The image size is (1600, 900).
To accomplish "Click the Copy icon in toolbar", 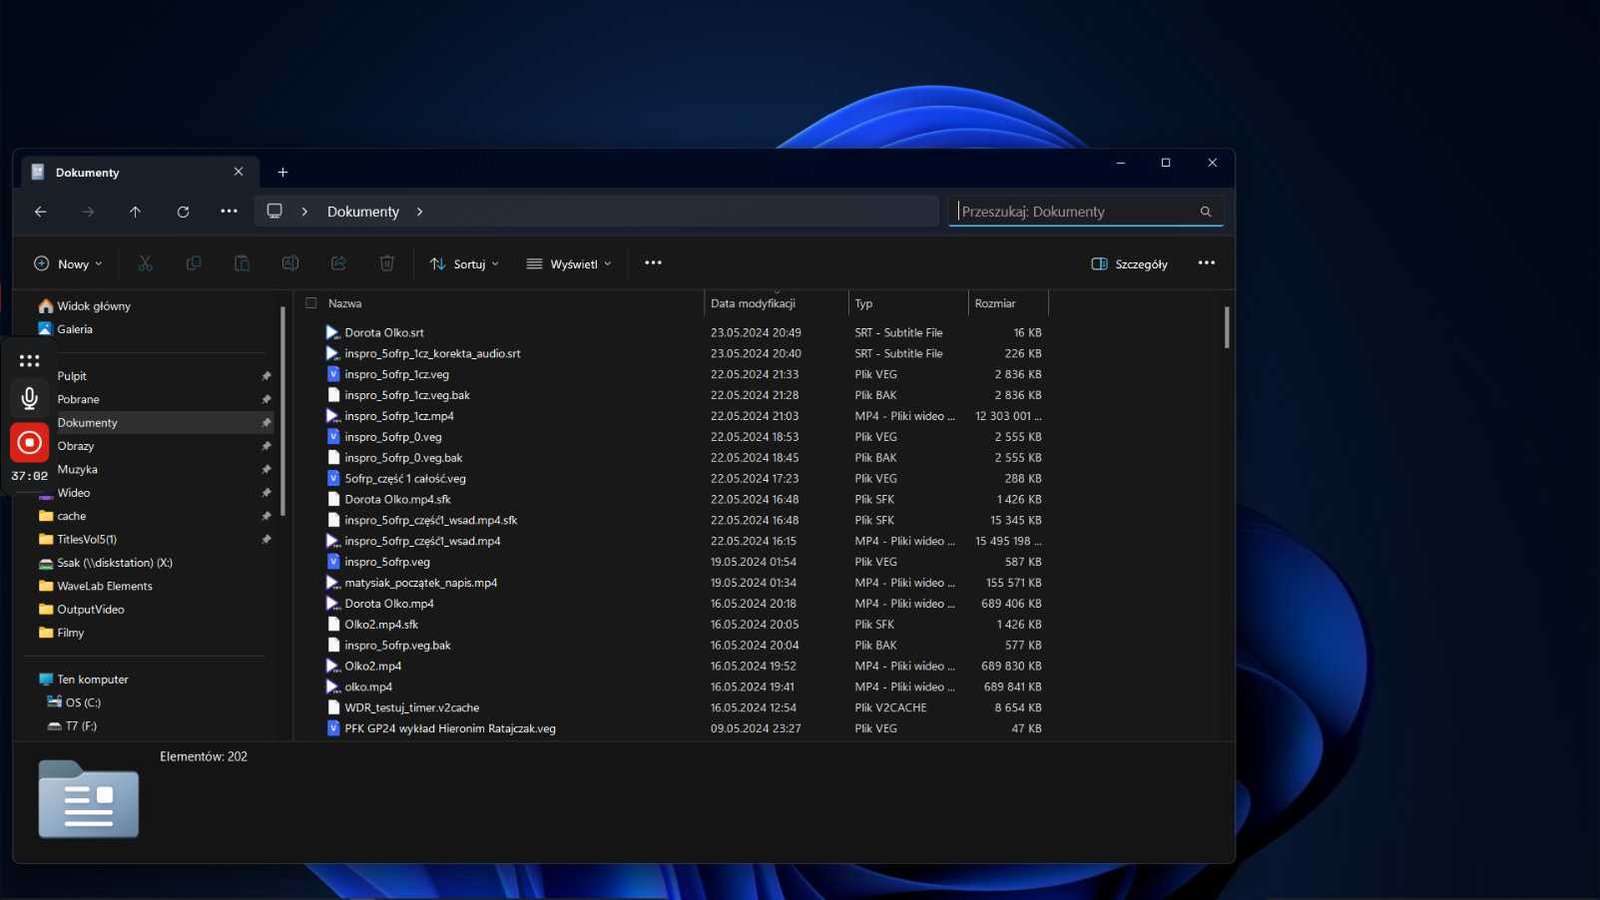I will (193, 263).
